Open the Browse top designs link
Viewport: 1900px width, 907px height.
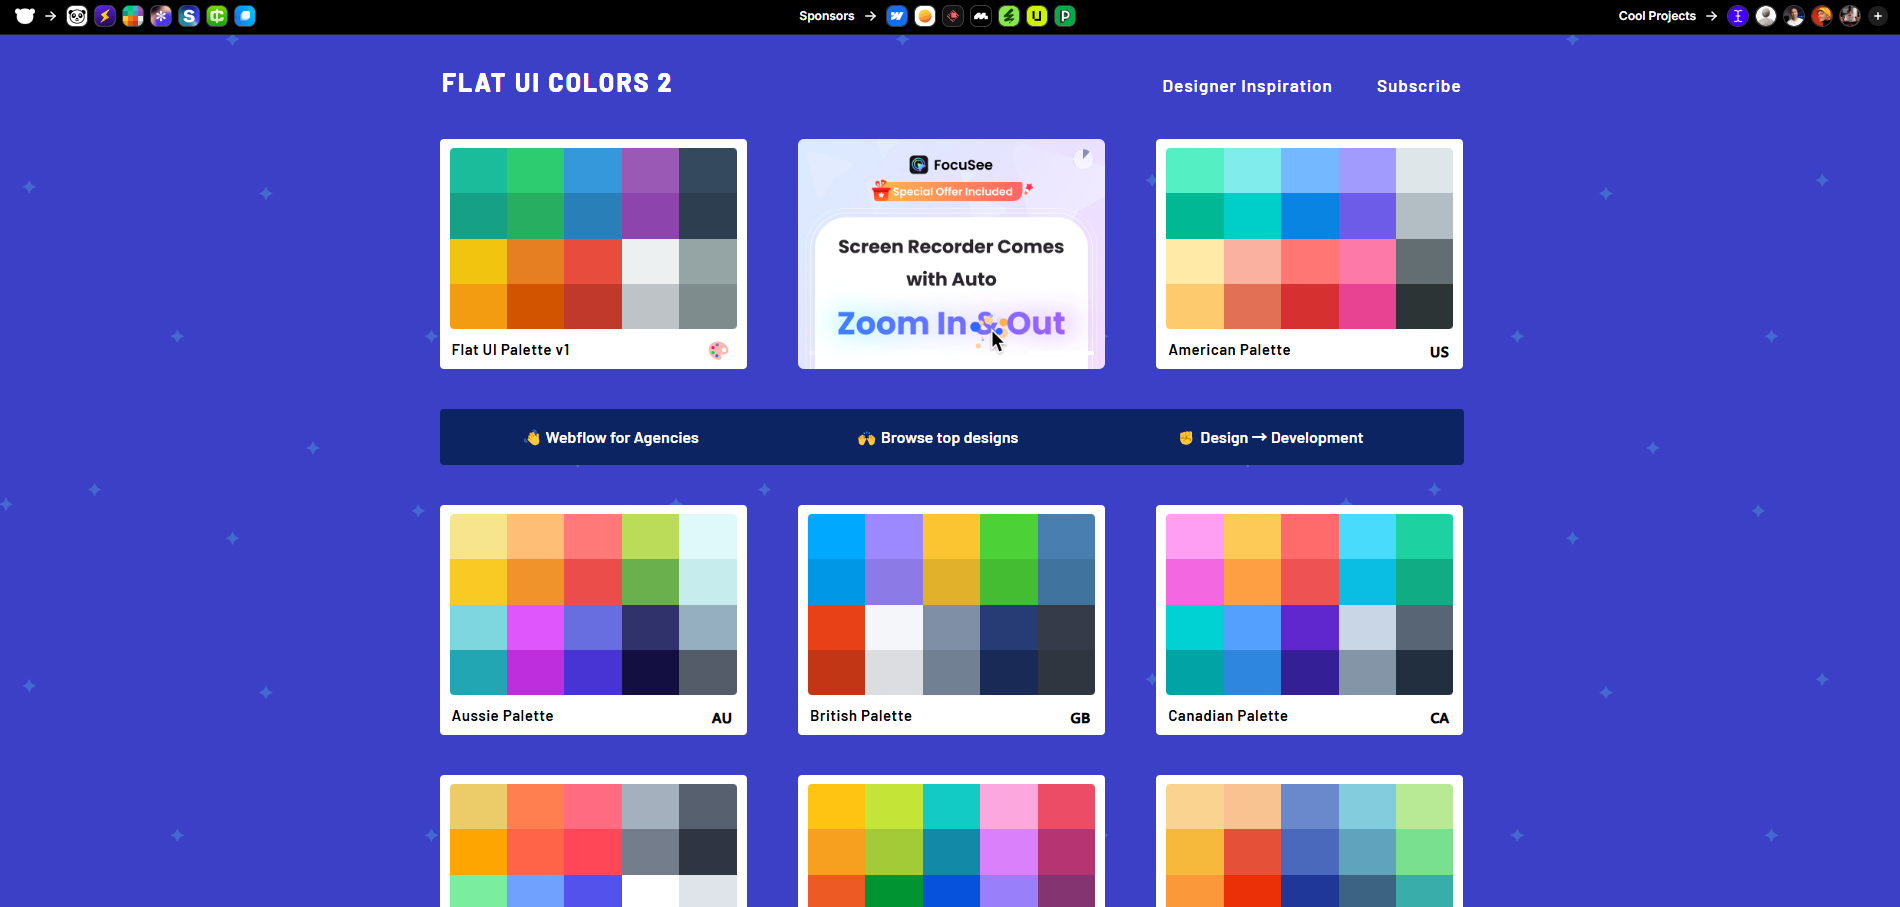[x=938, y=438]
